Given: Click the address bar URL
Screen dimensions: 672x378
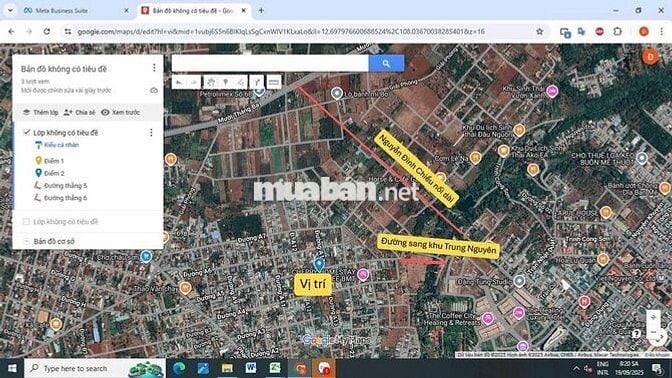Looking at the screenshot, I should pos(281,31).
